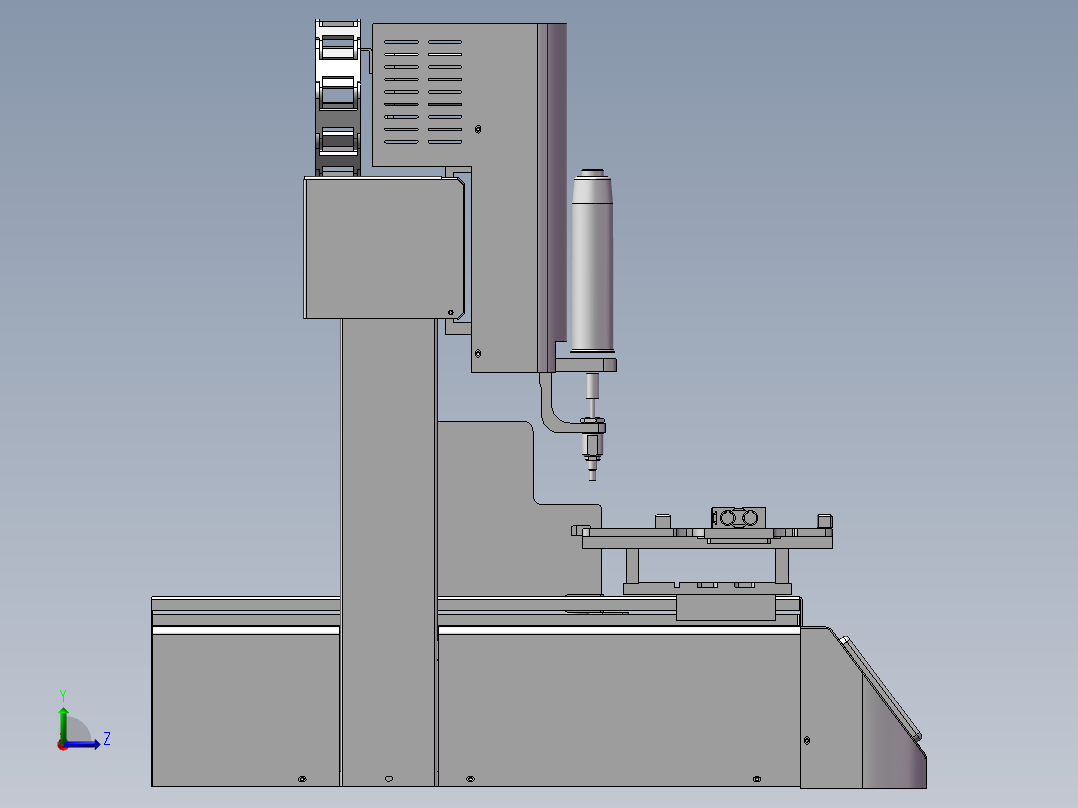Select the slider carriage block under fixture

coord(726,607)
